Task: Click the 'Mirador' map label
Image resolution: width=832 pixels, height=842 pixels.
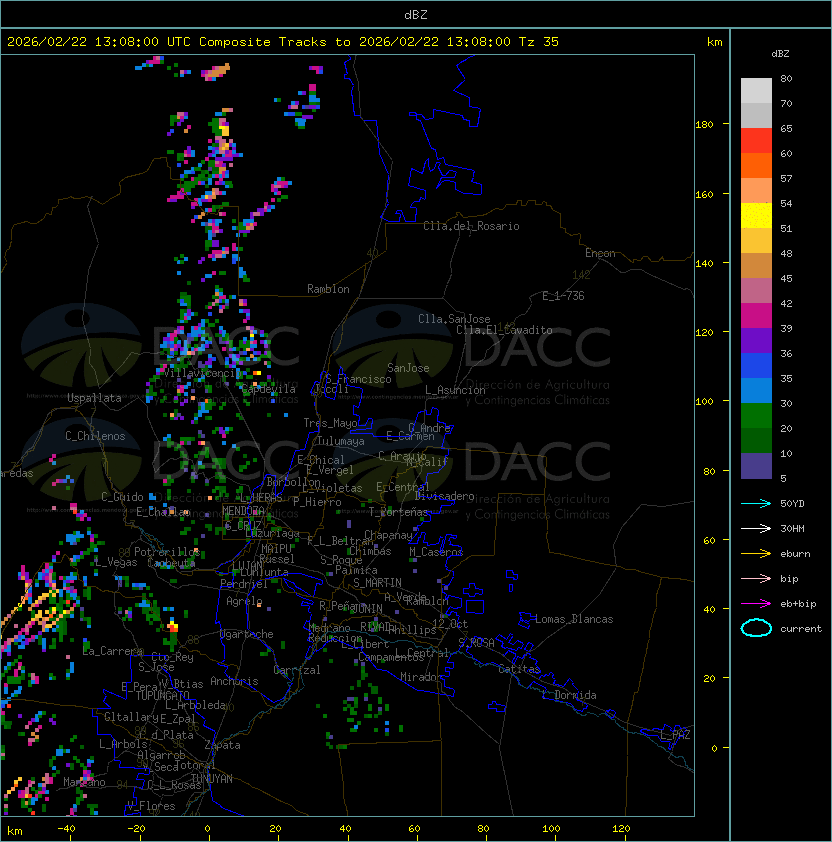Action: point(421,677)
